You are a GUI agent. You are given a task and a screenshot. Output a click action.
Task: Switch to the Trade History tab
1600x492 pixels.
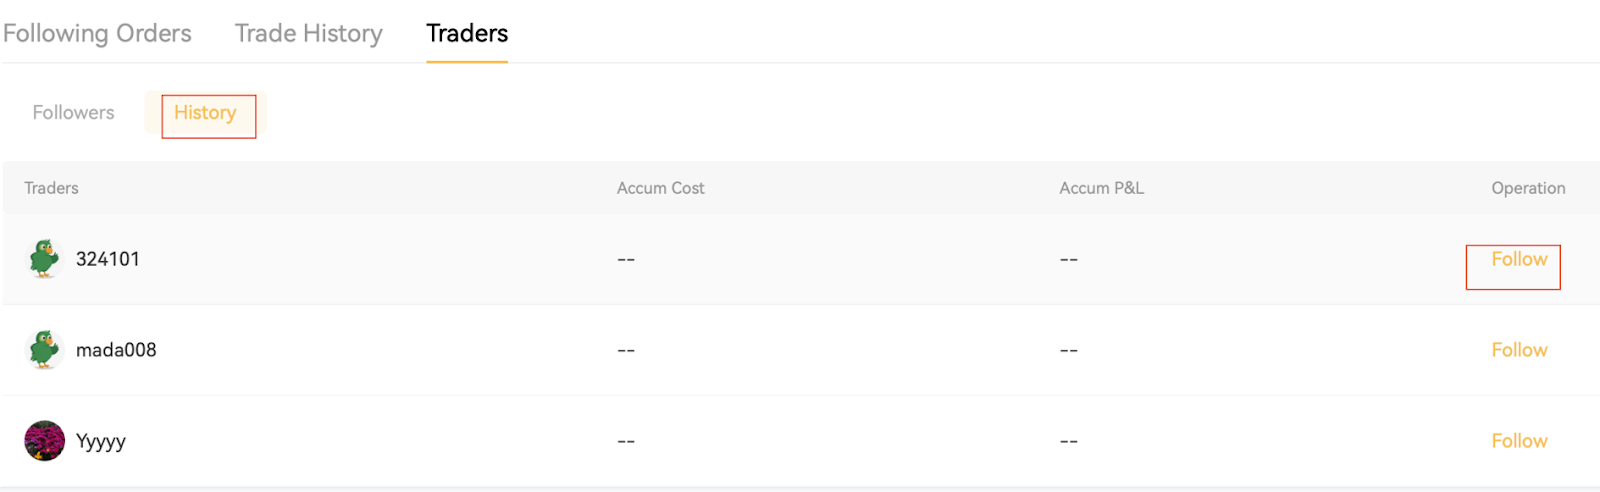tap(308, 33)
